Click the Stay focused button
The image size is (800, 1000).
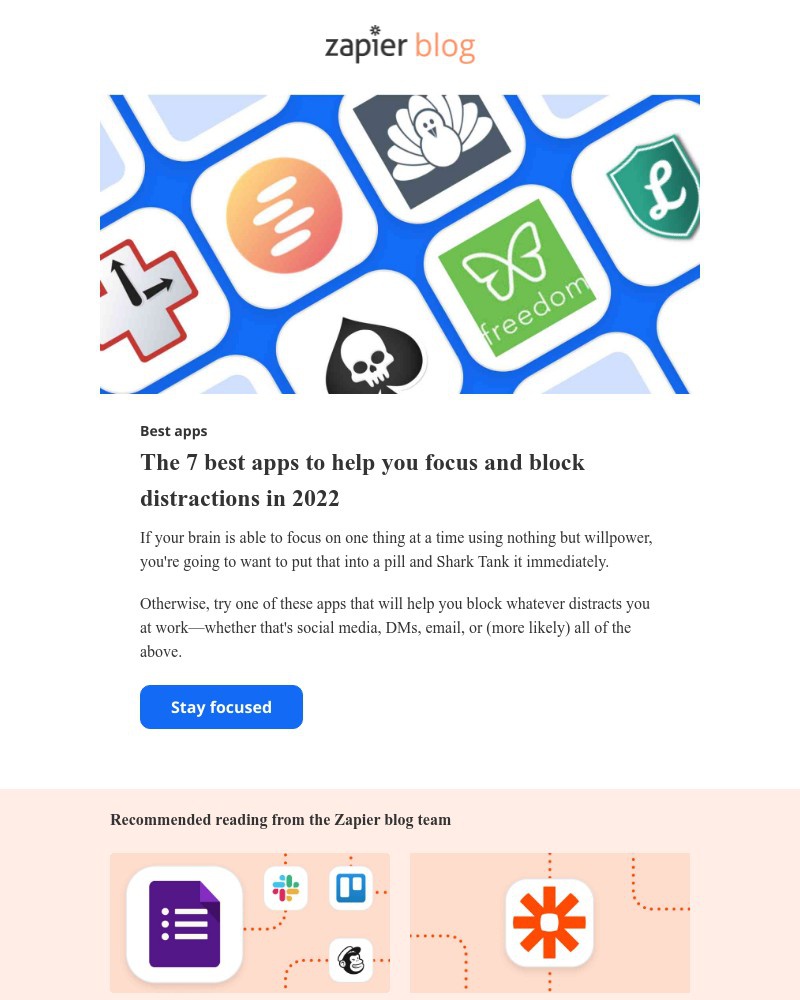[x=221, y=707]
